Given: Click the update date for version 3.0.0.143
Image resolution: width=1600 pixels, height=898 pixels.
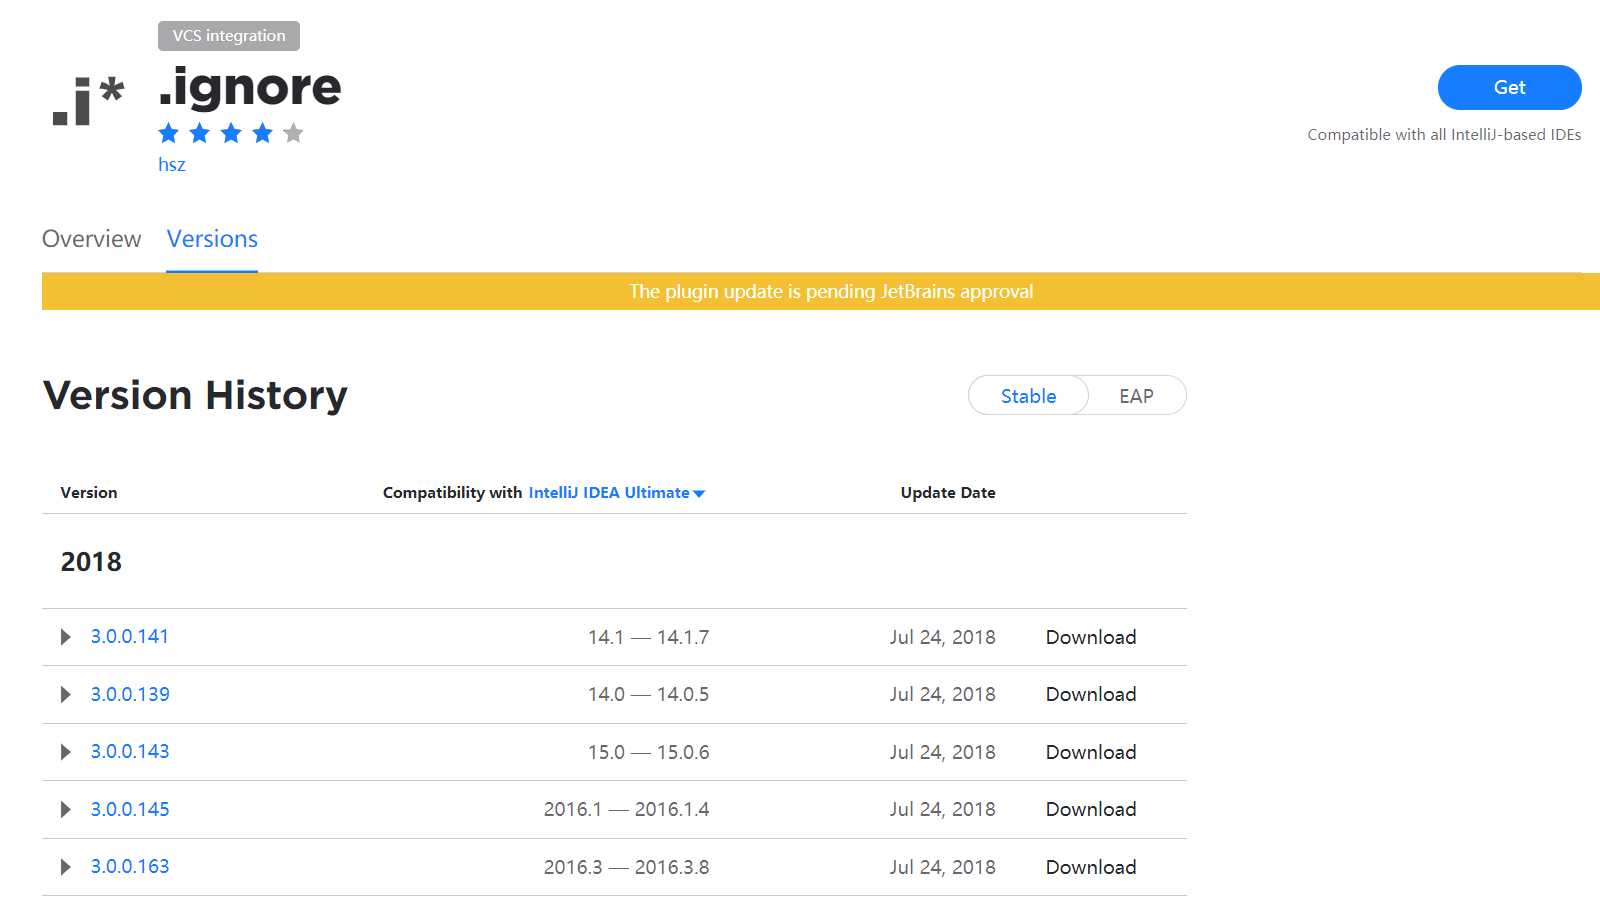Looking at the screenshot, I should pyautogui.click(x=943, y=752).
